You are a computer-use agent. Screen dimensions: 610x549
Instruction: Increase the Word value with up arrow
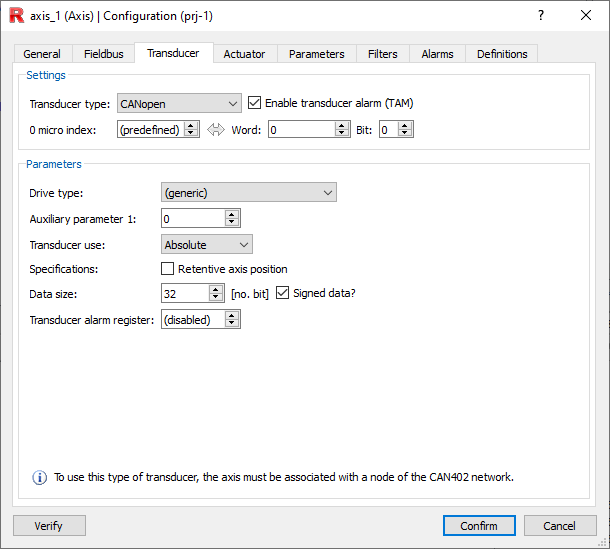(342, 126)
